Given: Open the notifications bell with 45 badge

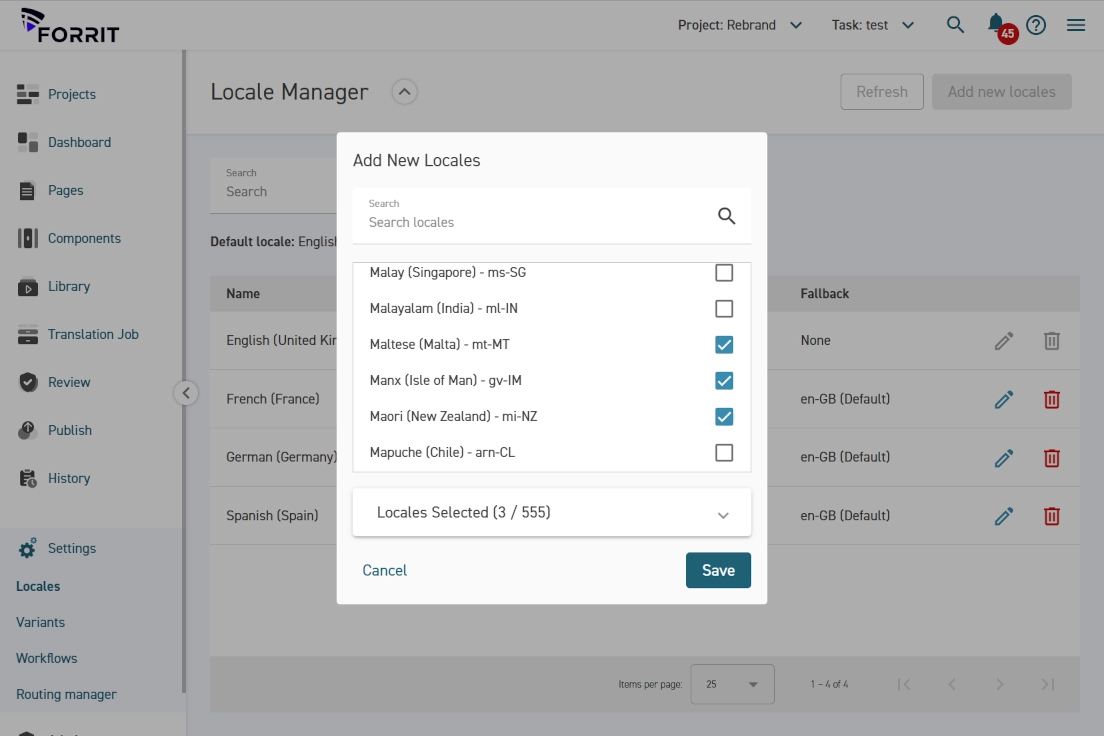Looking at the screenshot, I should (x=997, y=24).
